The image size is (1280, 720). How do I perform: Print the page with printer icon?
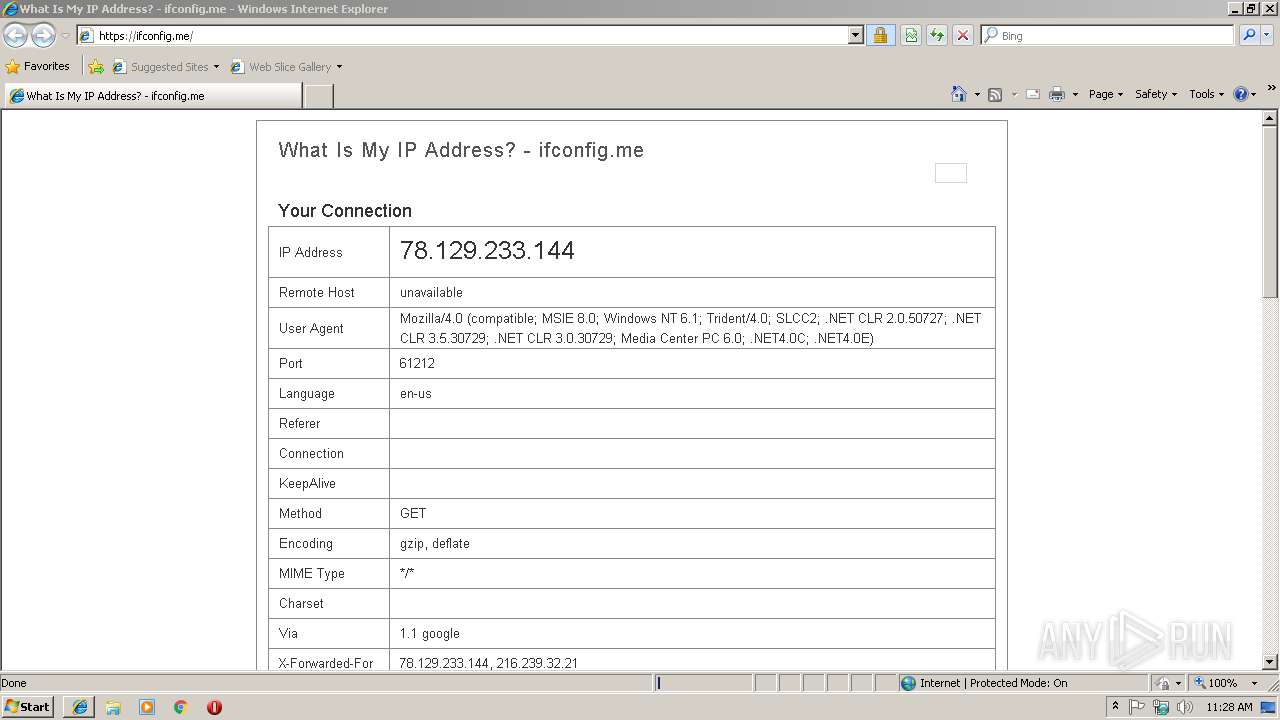pyautogui.click(x=1057, y=94)
